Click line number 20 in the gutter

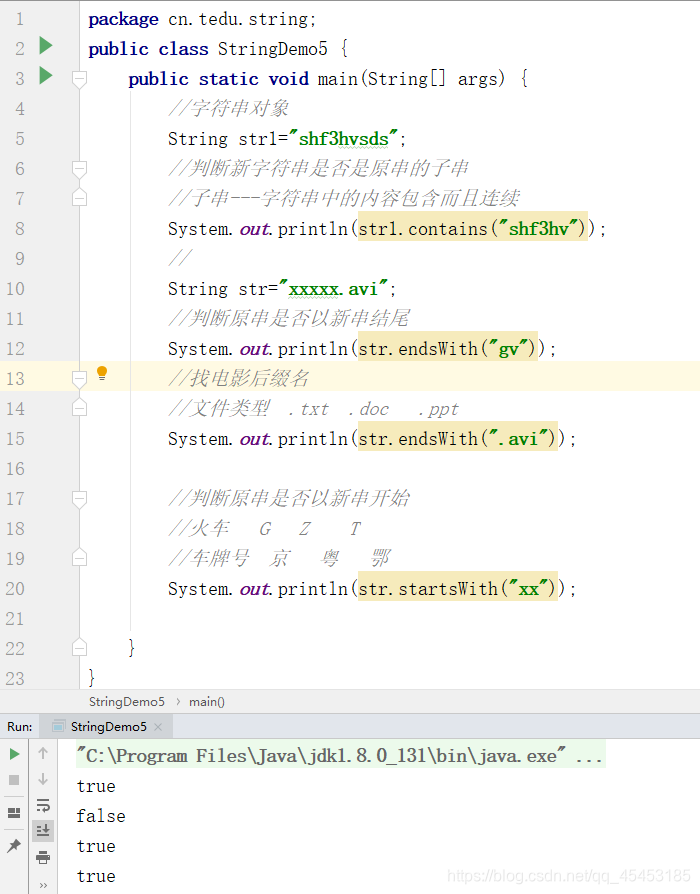(15, 588)
